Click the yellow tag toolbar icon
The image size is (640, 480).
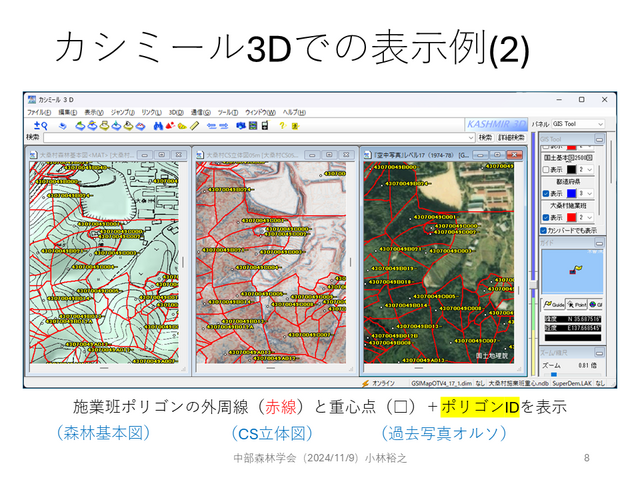(182, 126)
